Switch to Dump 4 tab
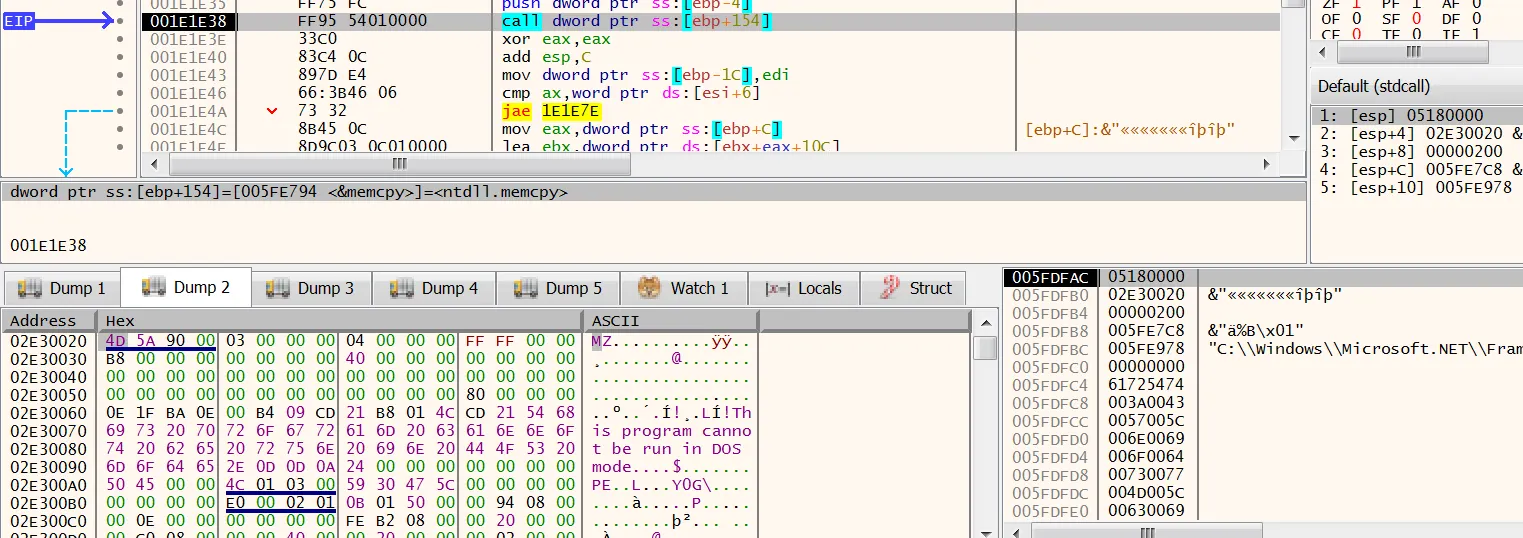The image size is (1523, 538). [434, 288]
